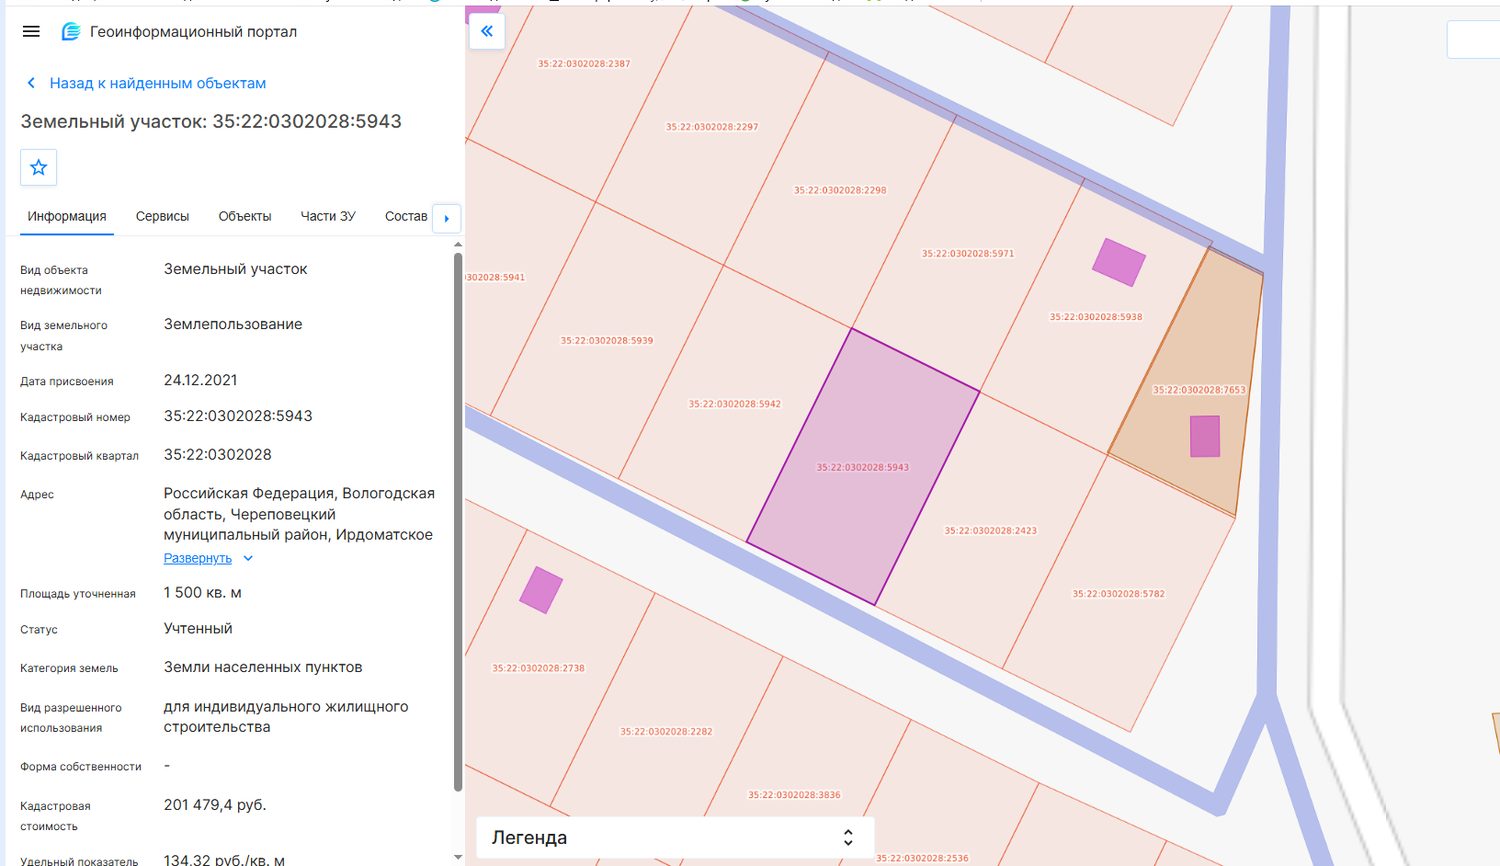Expand full address via Развернуть link
1500x866 pixels.
click(198, 558)
